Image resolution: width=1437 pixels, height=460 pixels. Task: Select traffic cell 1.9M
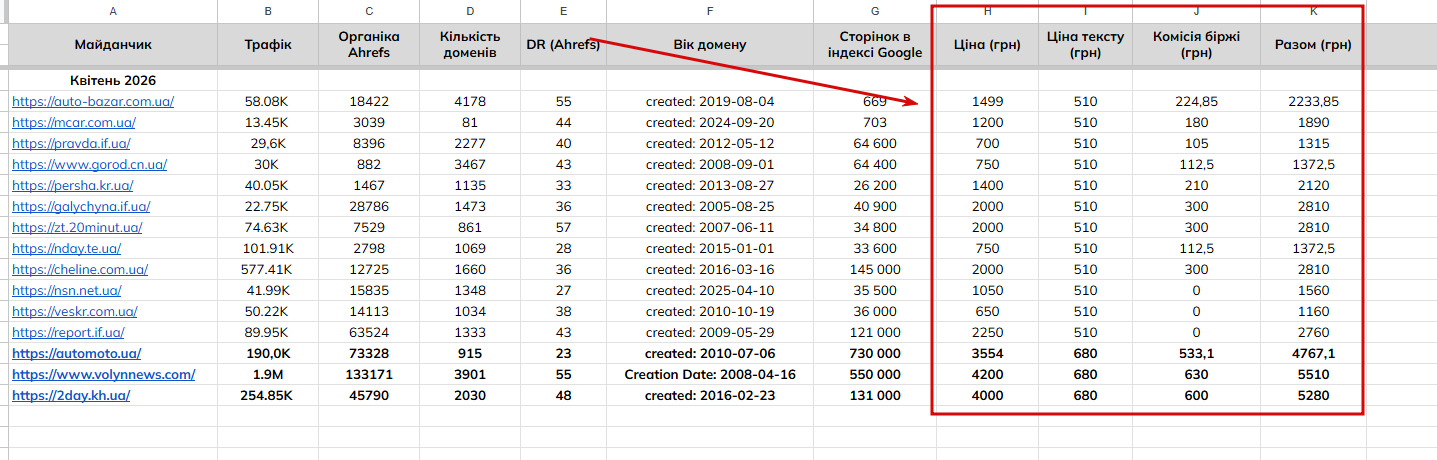[x=268, y=375]
